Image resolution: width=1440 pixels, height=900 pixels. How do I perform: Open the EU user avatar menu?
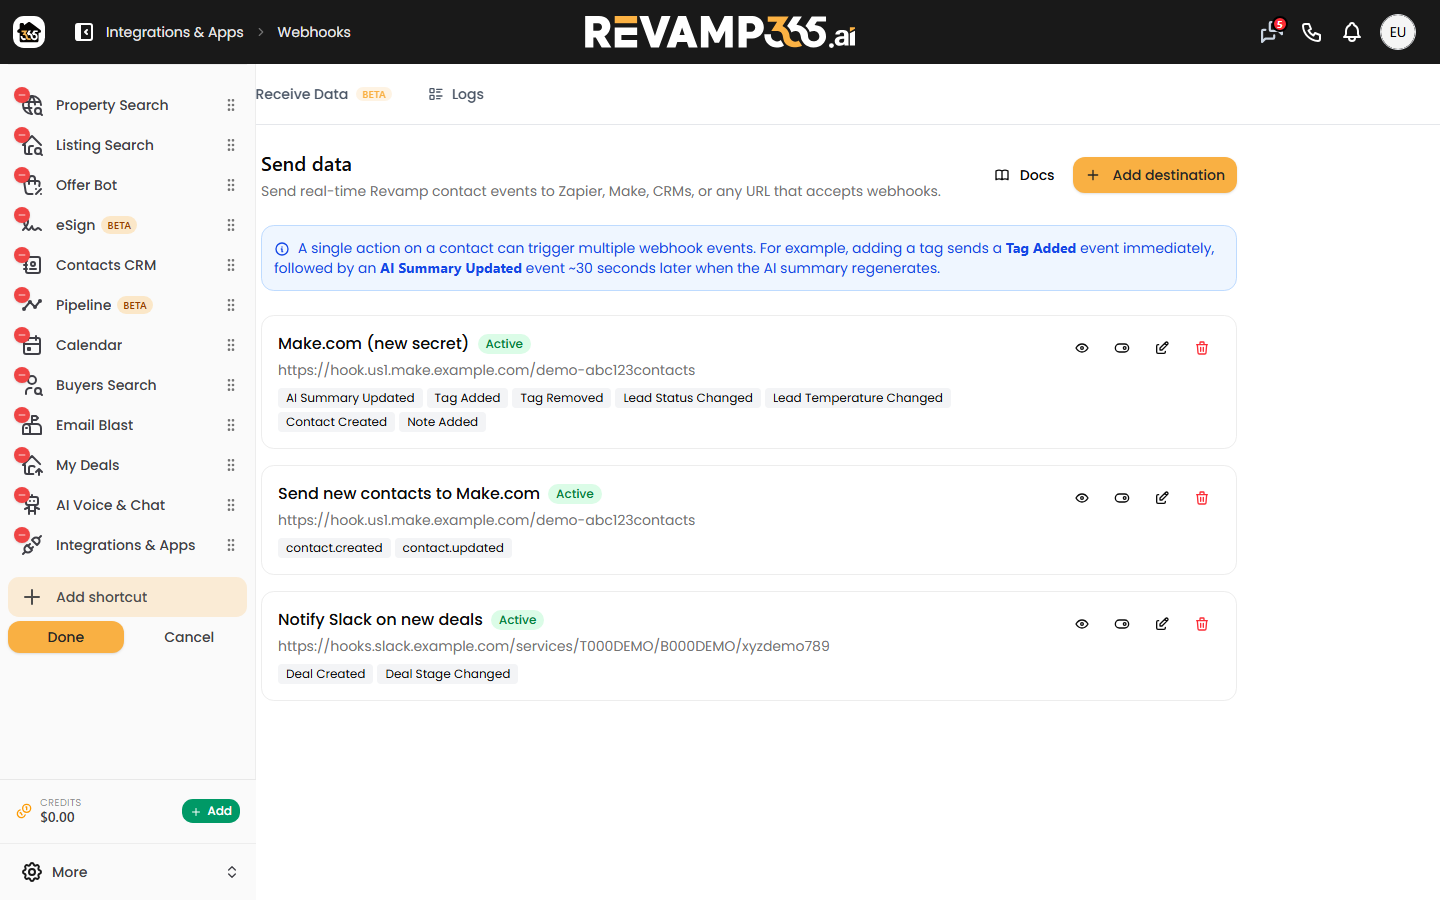(1398, 32)
